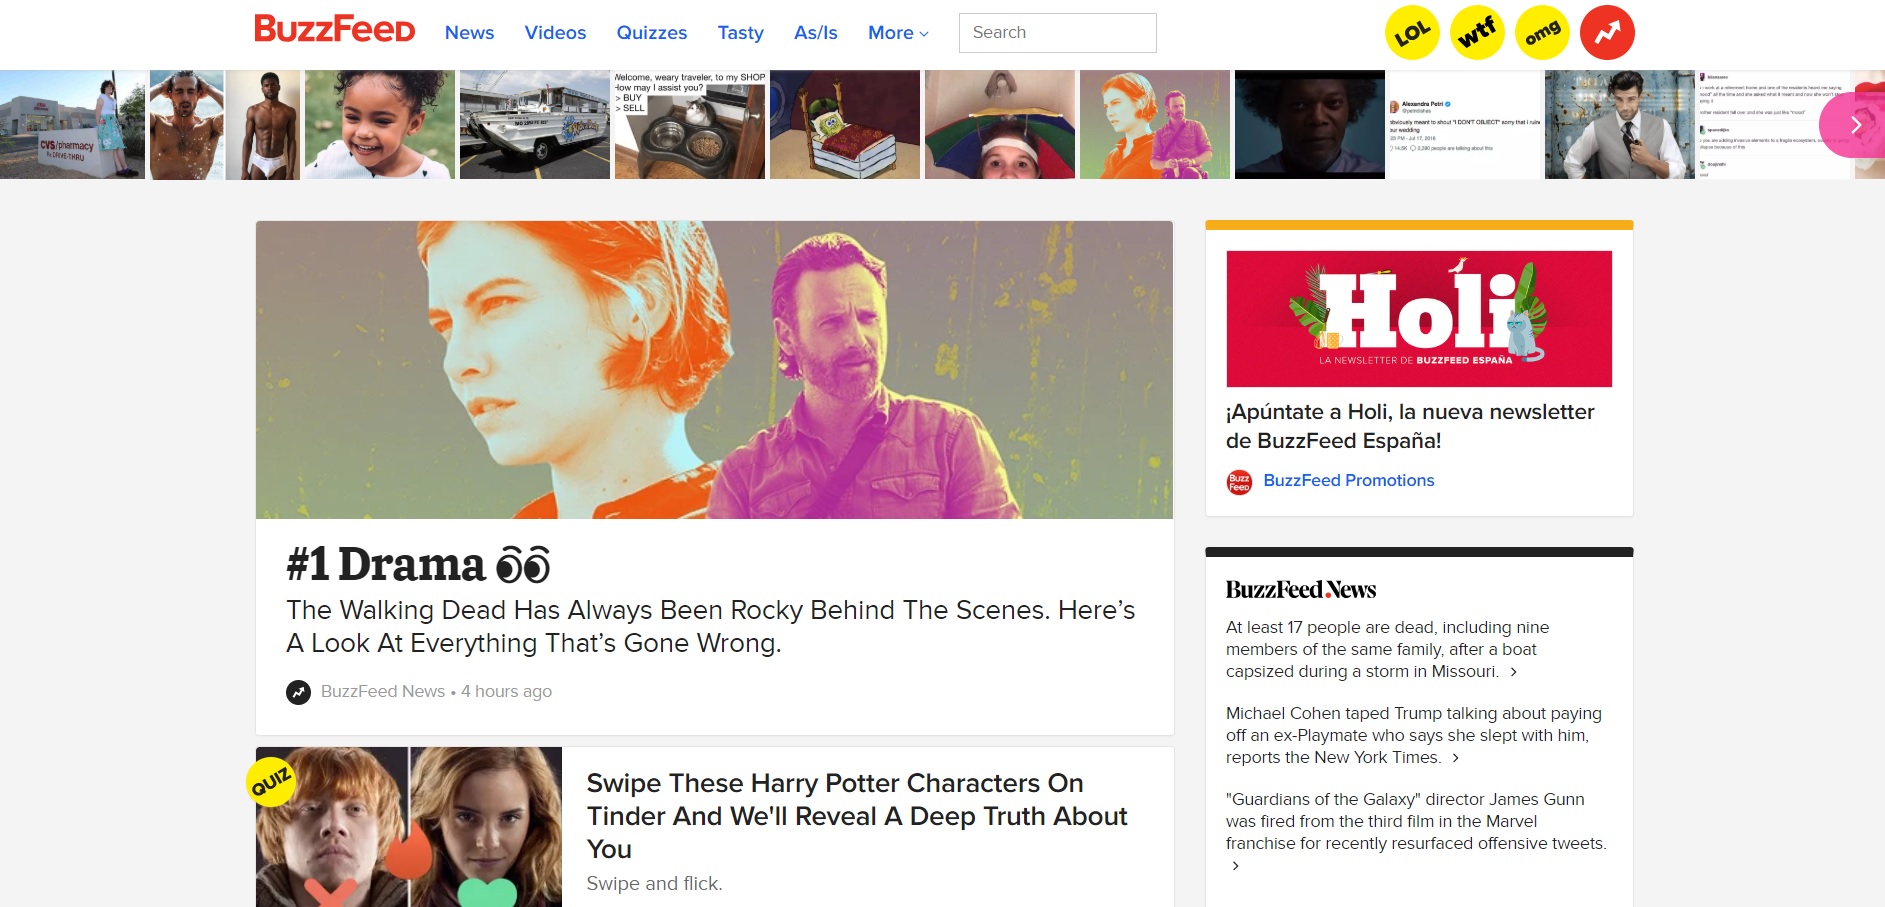Open the dark face thumbnail
Image resolution: width=1885 pixels, height=907 pixels.
coord(1310,125)
